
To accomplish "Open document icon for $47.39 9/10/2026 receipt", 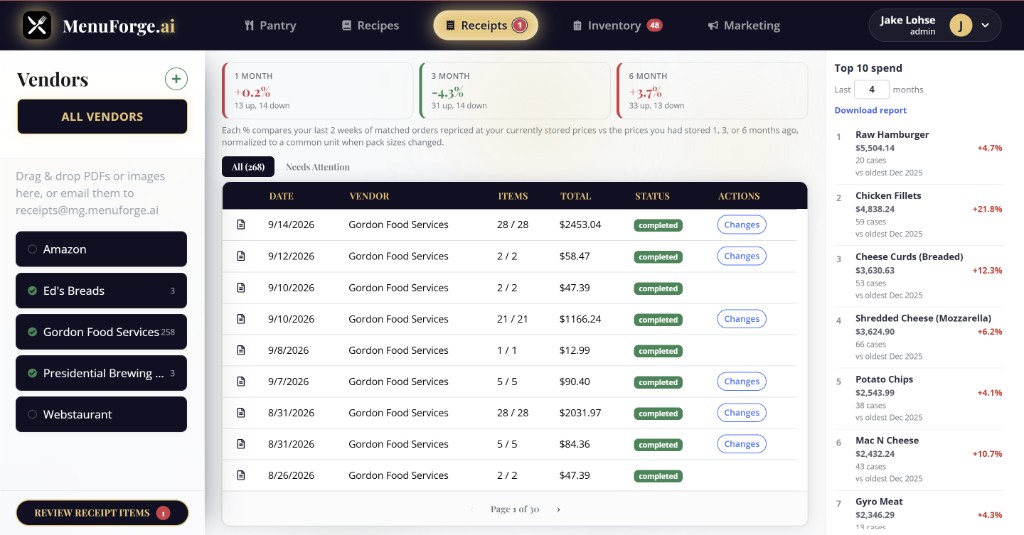I will 241,287.
